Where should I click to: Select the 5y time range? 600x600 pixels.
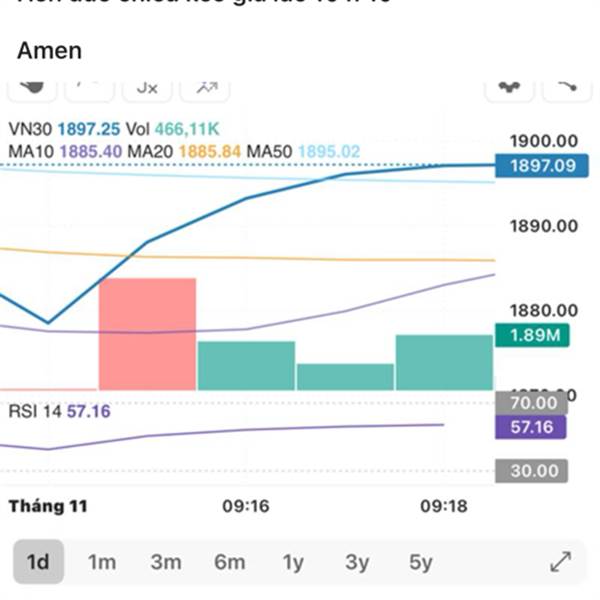[421, 562]
